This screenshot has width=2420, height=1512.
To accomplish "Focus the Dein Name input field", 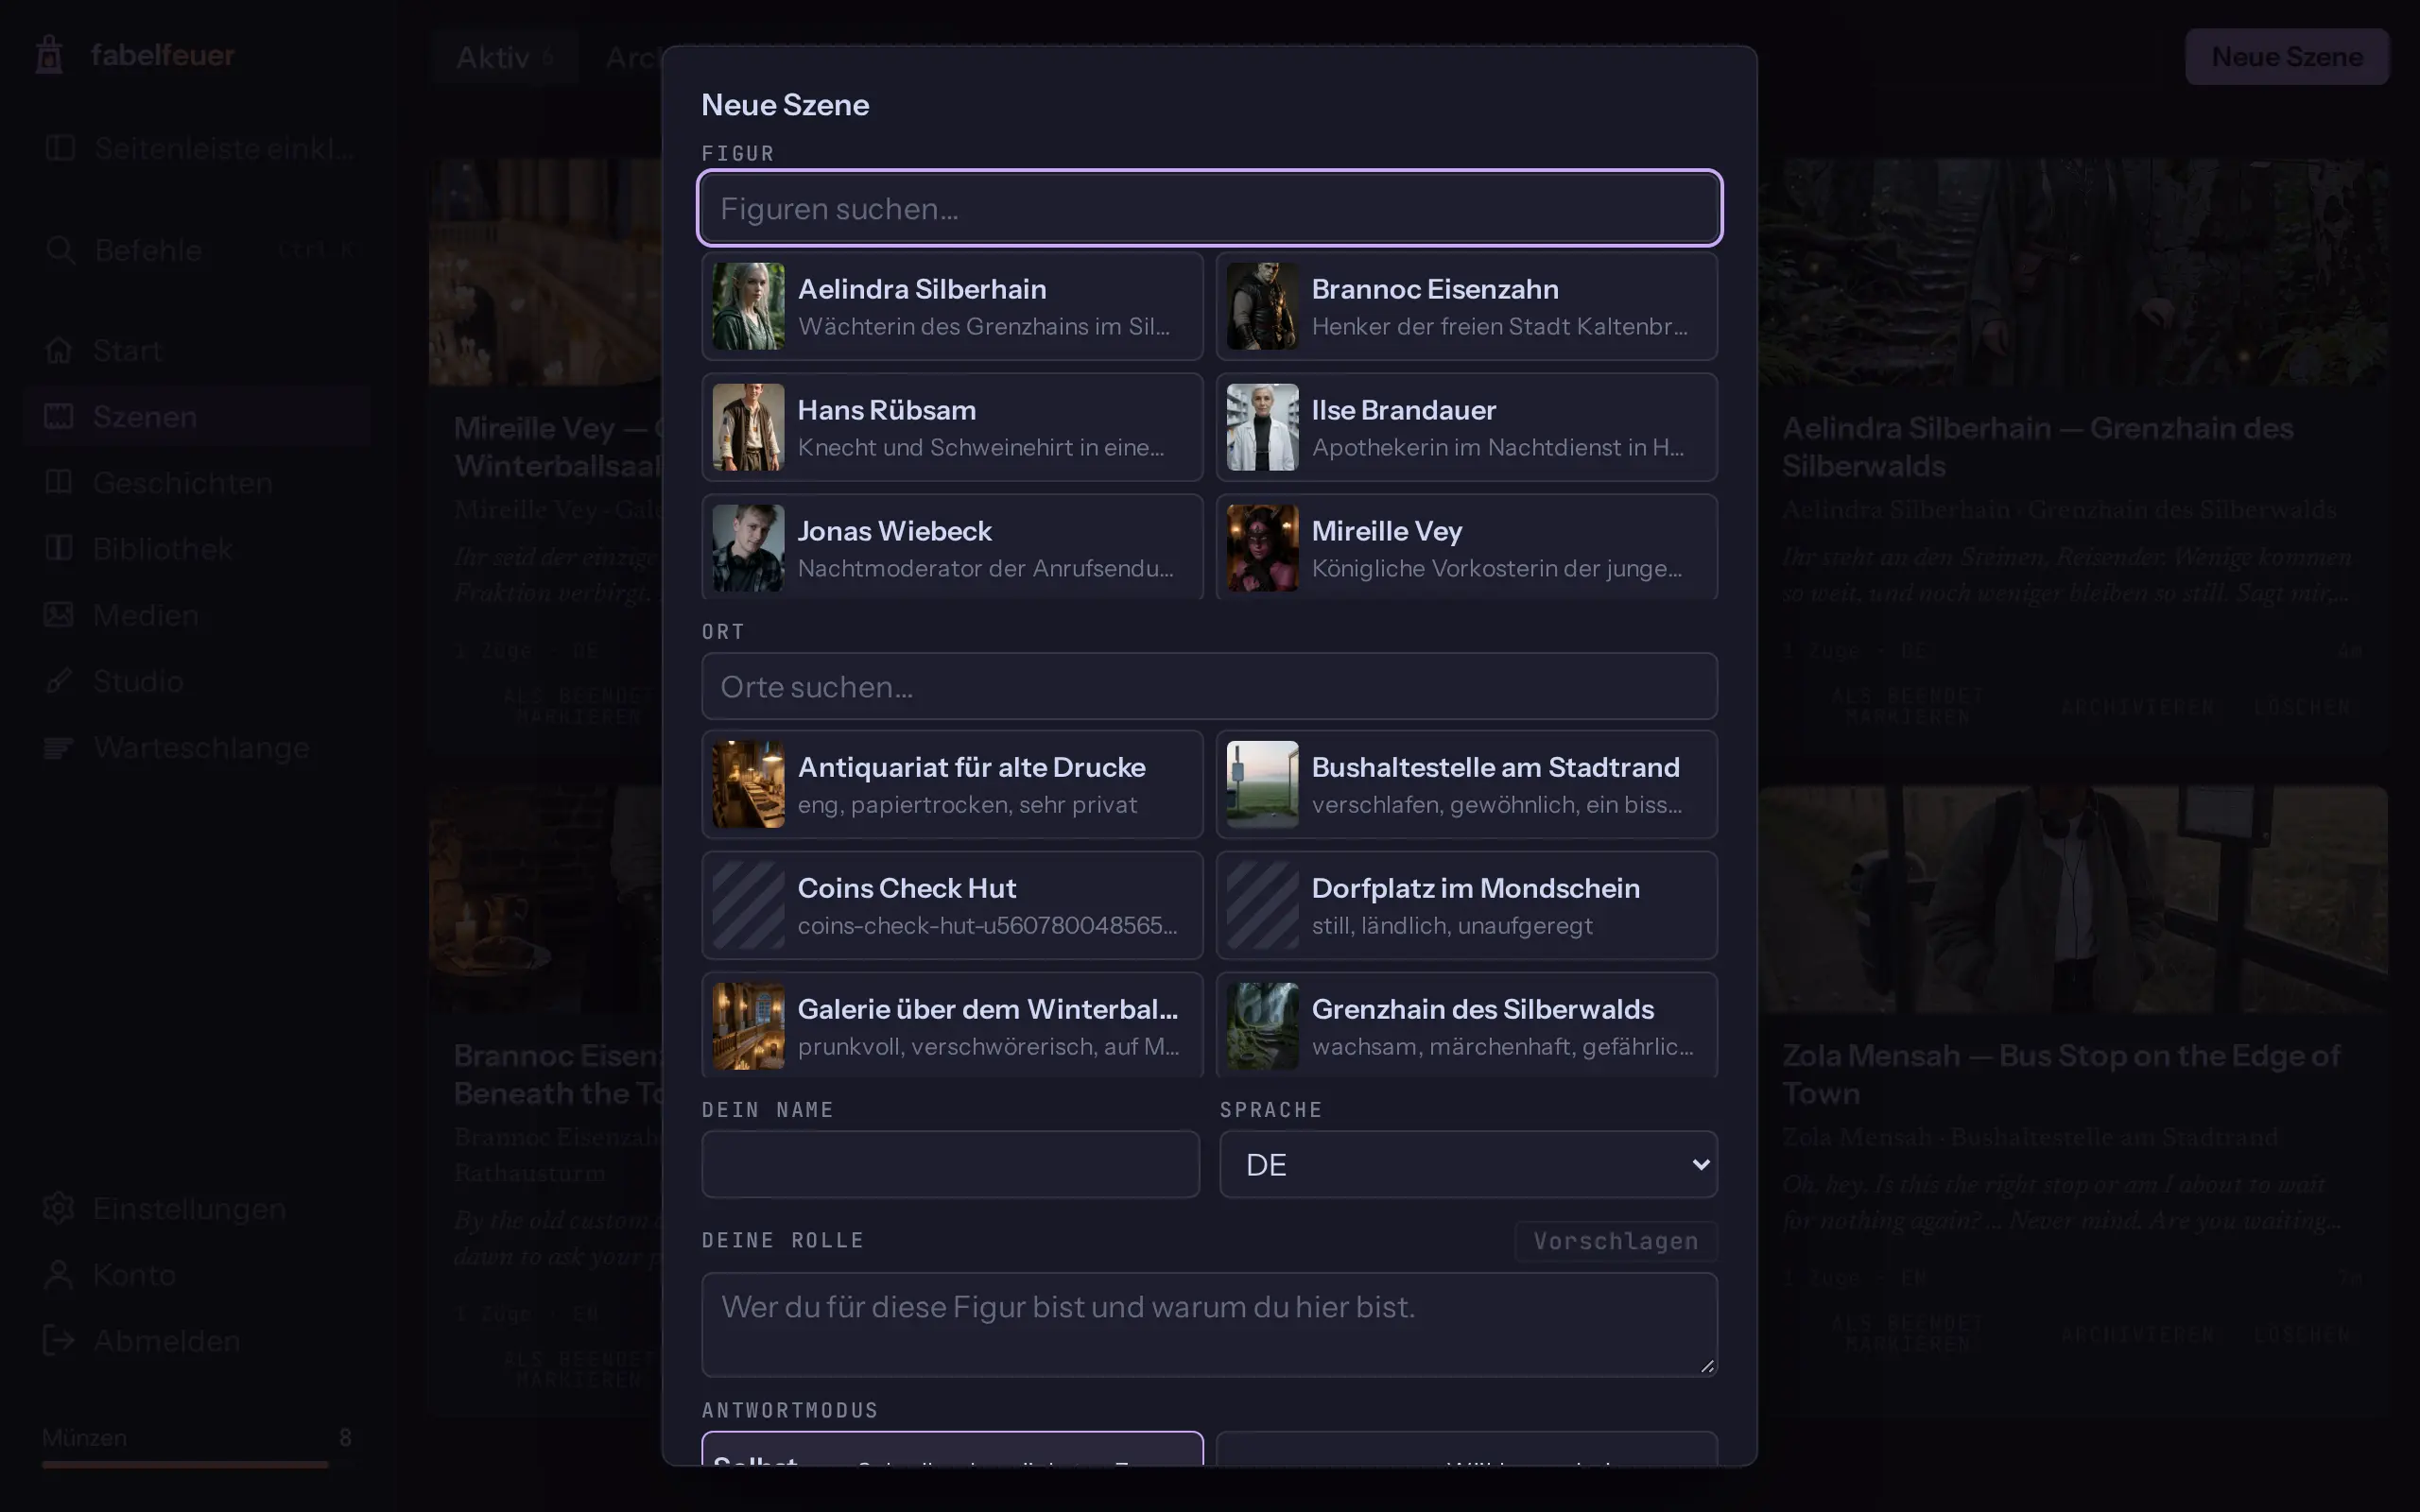I will tap(950, 1164).
